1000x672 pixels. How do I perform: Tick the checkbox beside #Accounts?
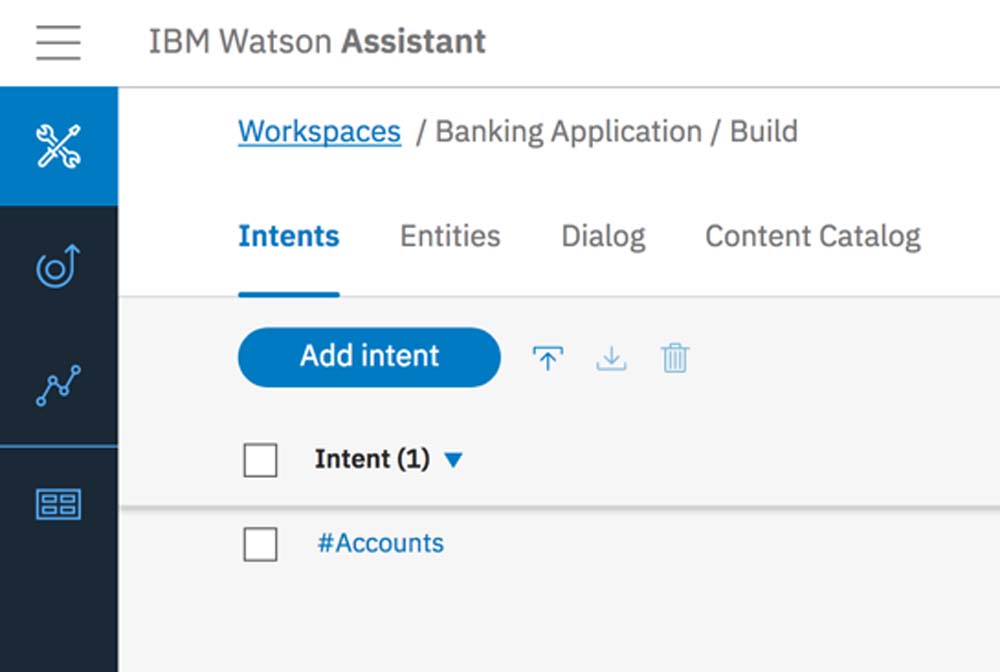point(260,544)
